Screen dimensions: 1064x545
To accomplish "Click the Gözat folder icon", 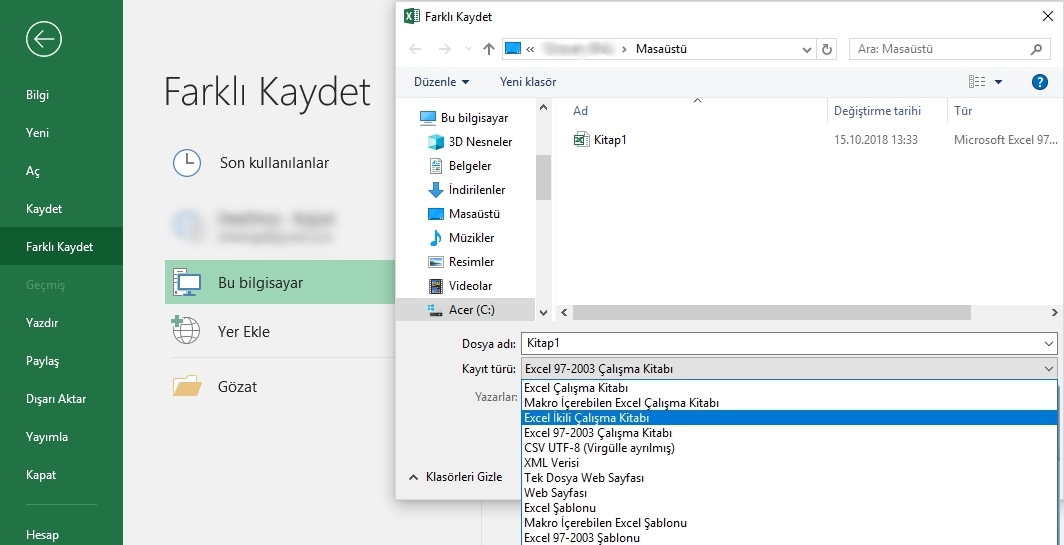I will pyautogui.click(x=187, y=386).
